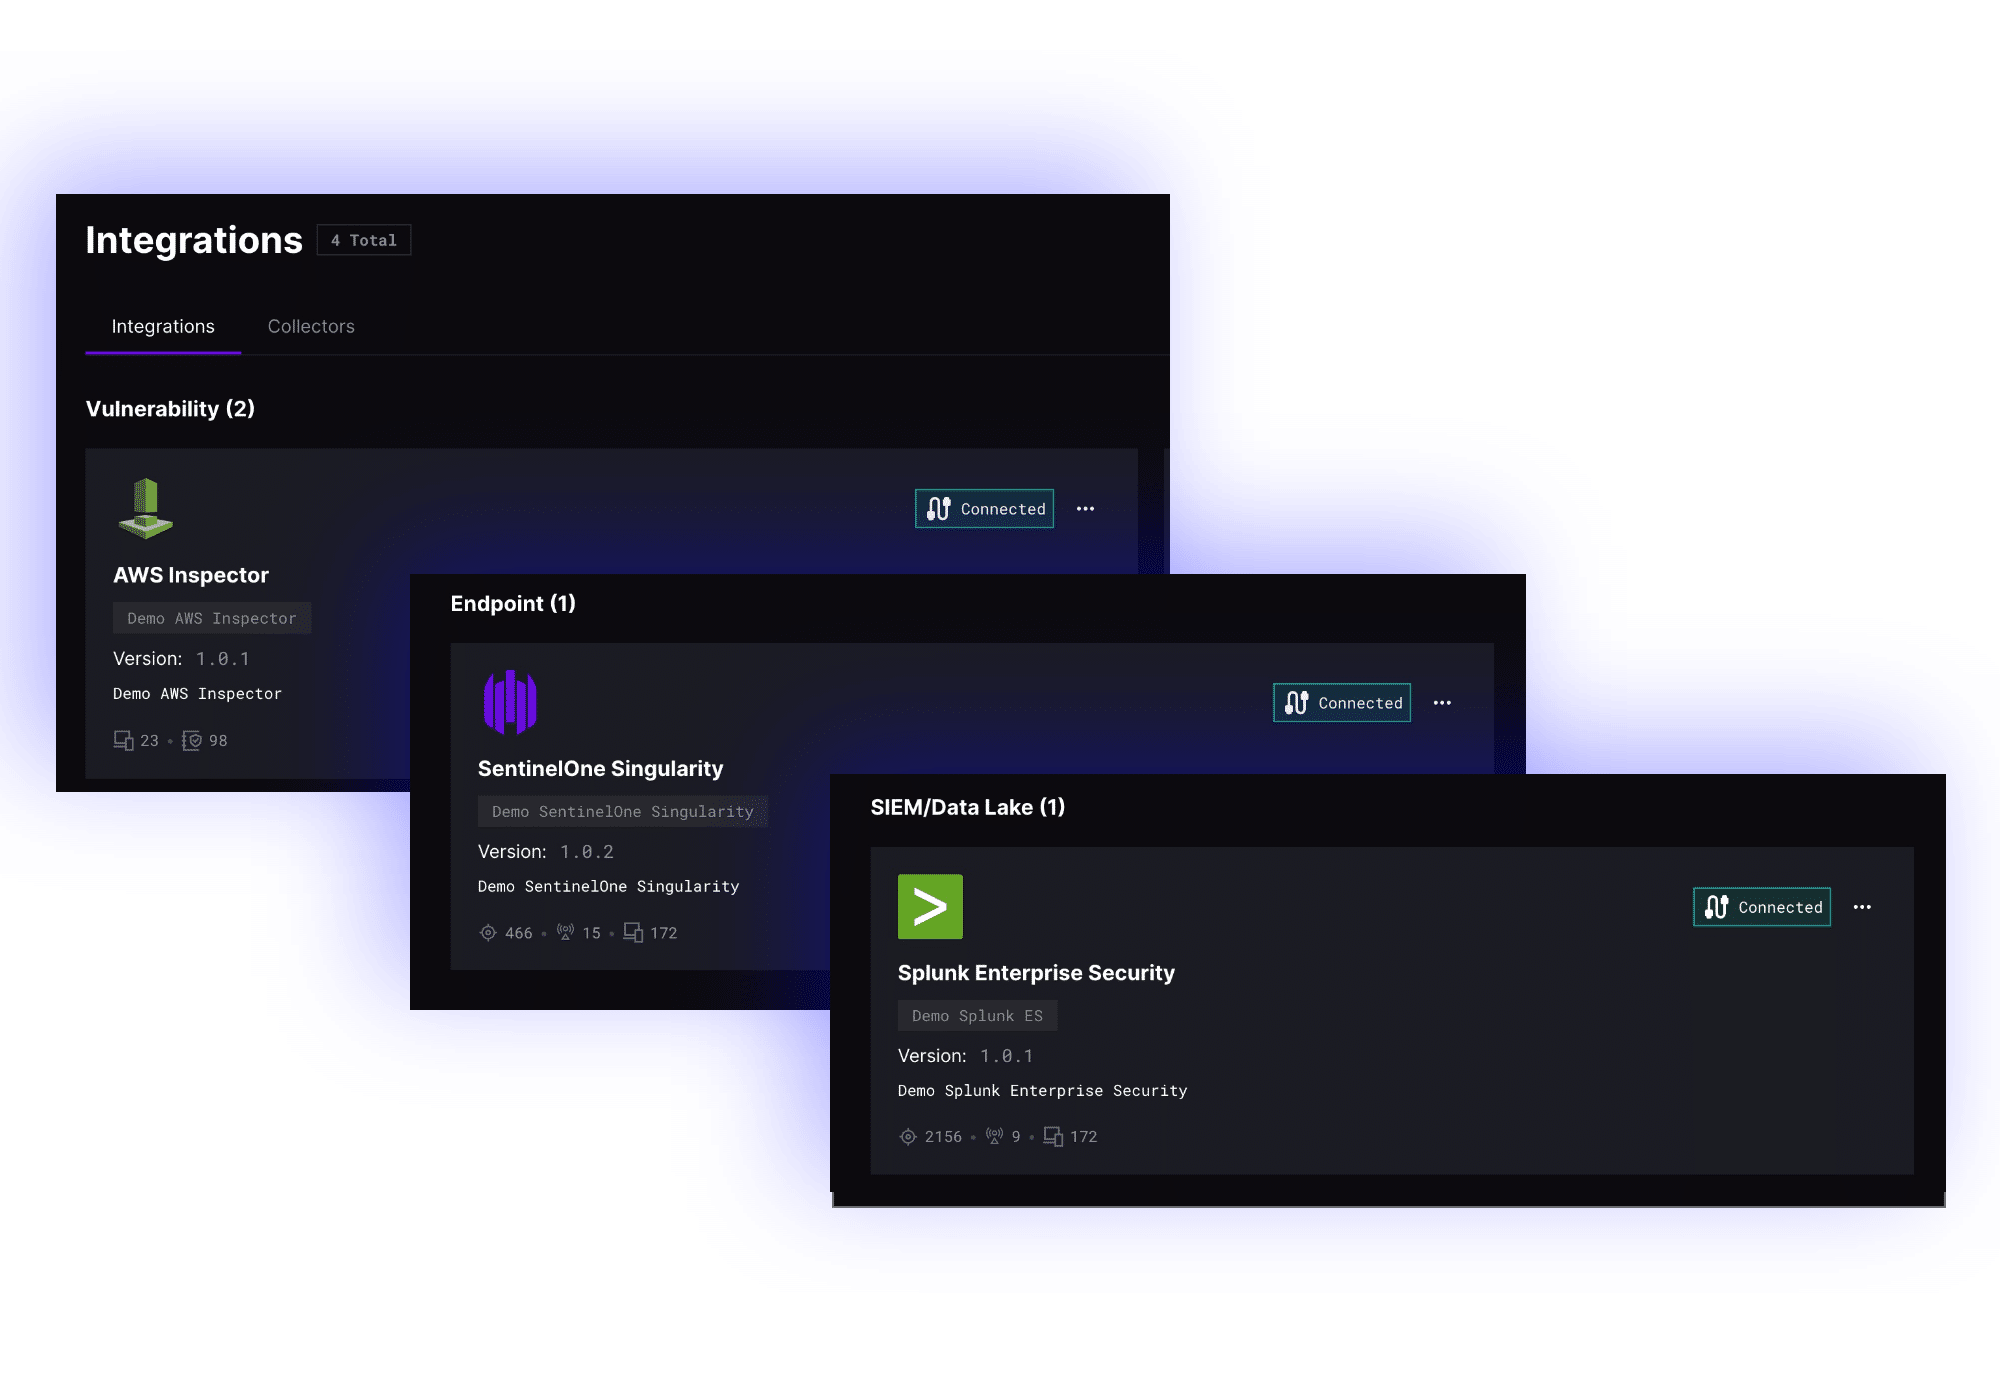Click the SentinelOne Singularity logo icon

[510, 702]
